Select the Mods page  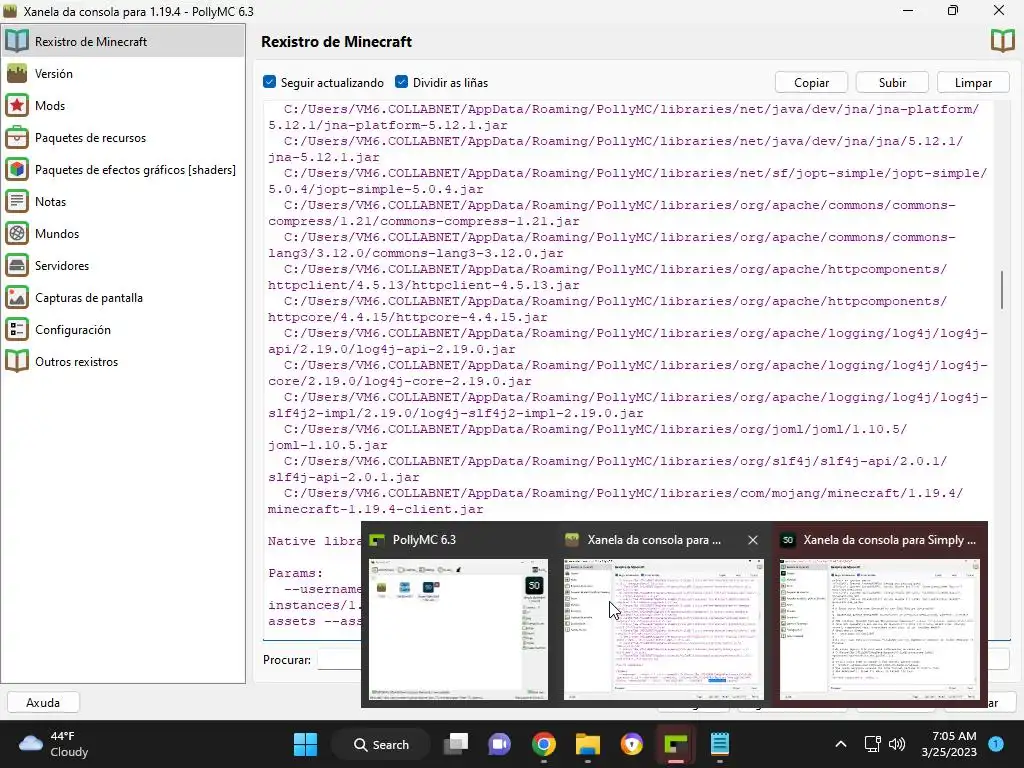pos(123,105)
